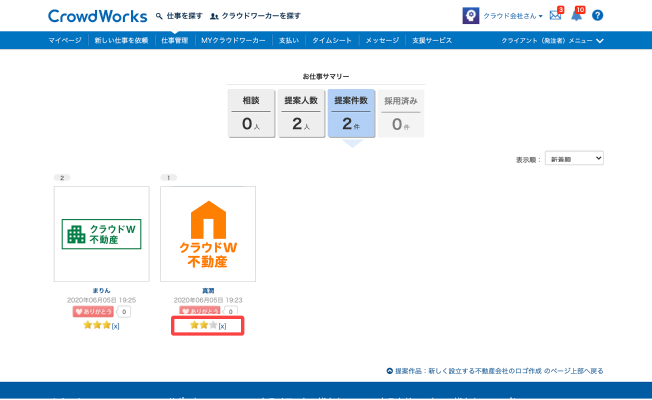Open the 表示順 sort dropdown
652x400 pixels.
[574, 158]
